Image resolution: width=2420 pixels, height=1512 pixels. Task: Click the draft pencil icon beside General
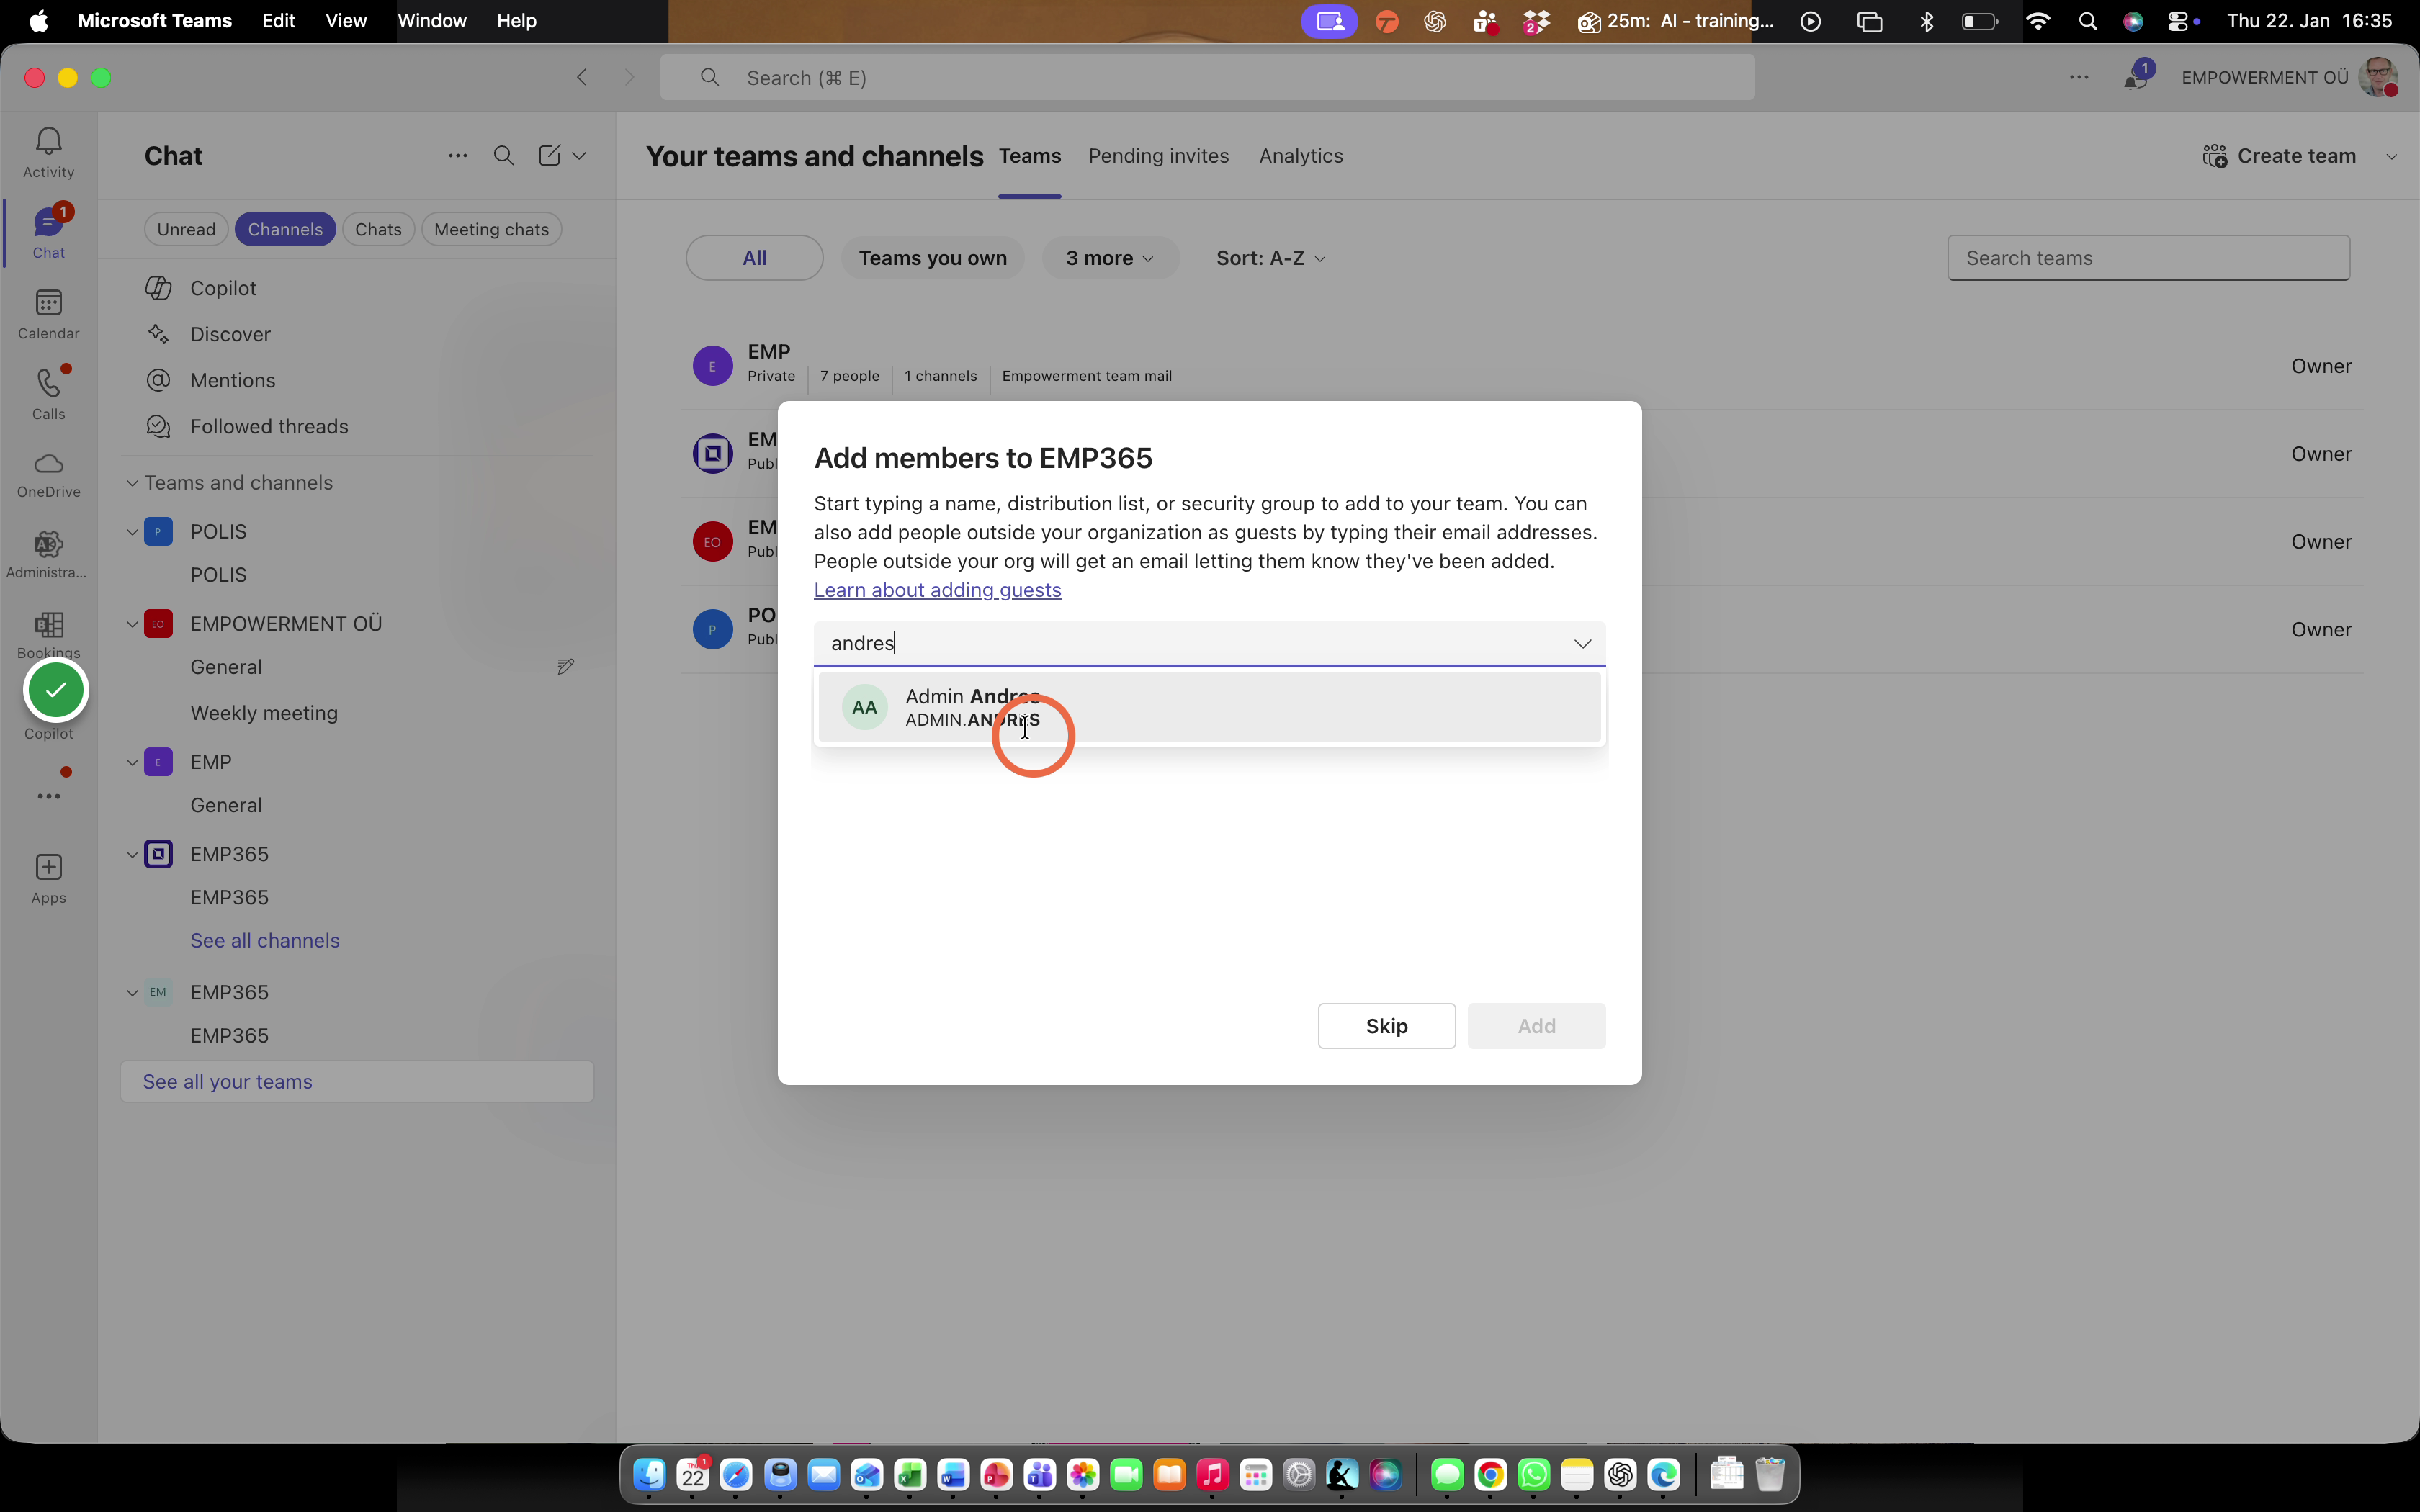[x=565, y=667]
